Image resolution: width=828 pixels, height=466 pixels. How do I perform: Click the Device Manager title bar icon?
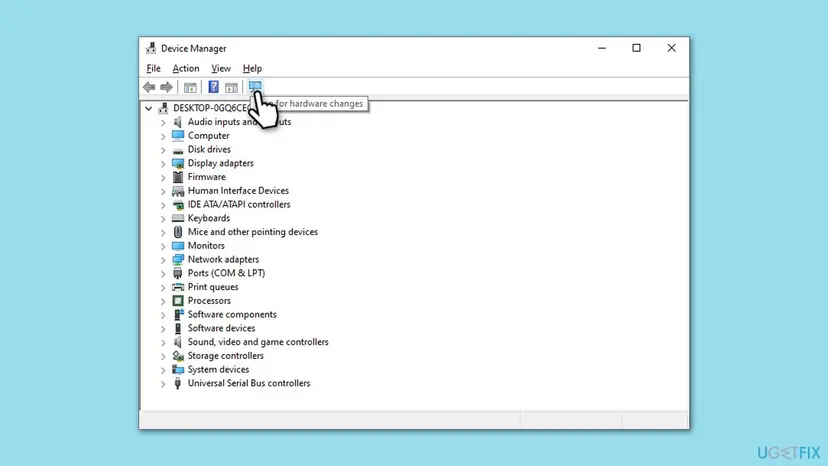[x=151, y=48]
